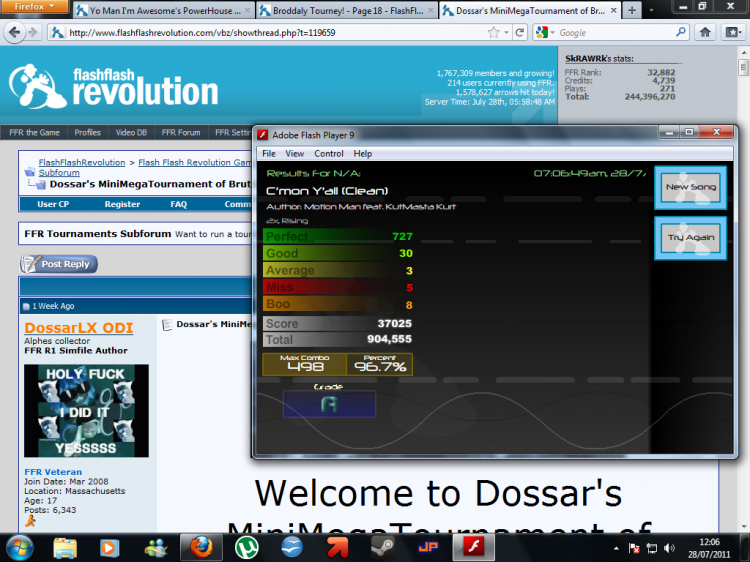Click the Post Reply button
This screenshot has height=562, width=750.
[x=58, y=264]
